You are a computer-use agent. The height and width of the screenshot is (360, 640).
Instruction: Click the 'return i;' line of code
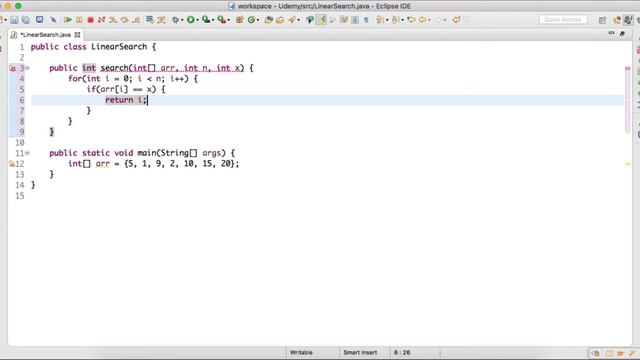[x=126, y=100]
